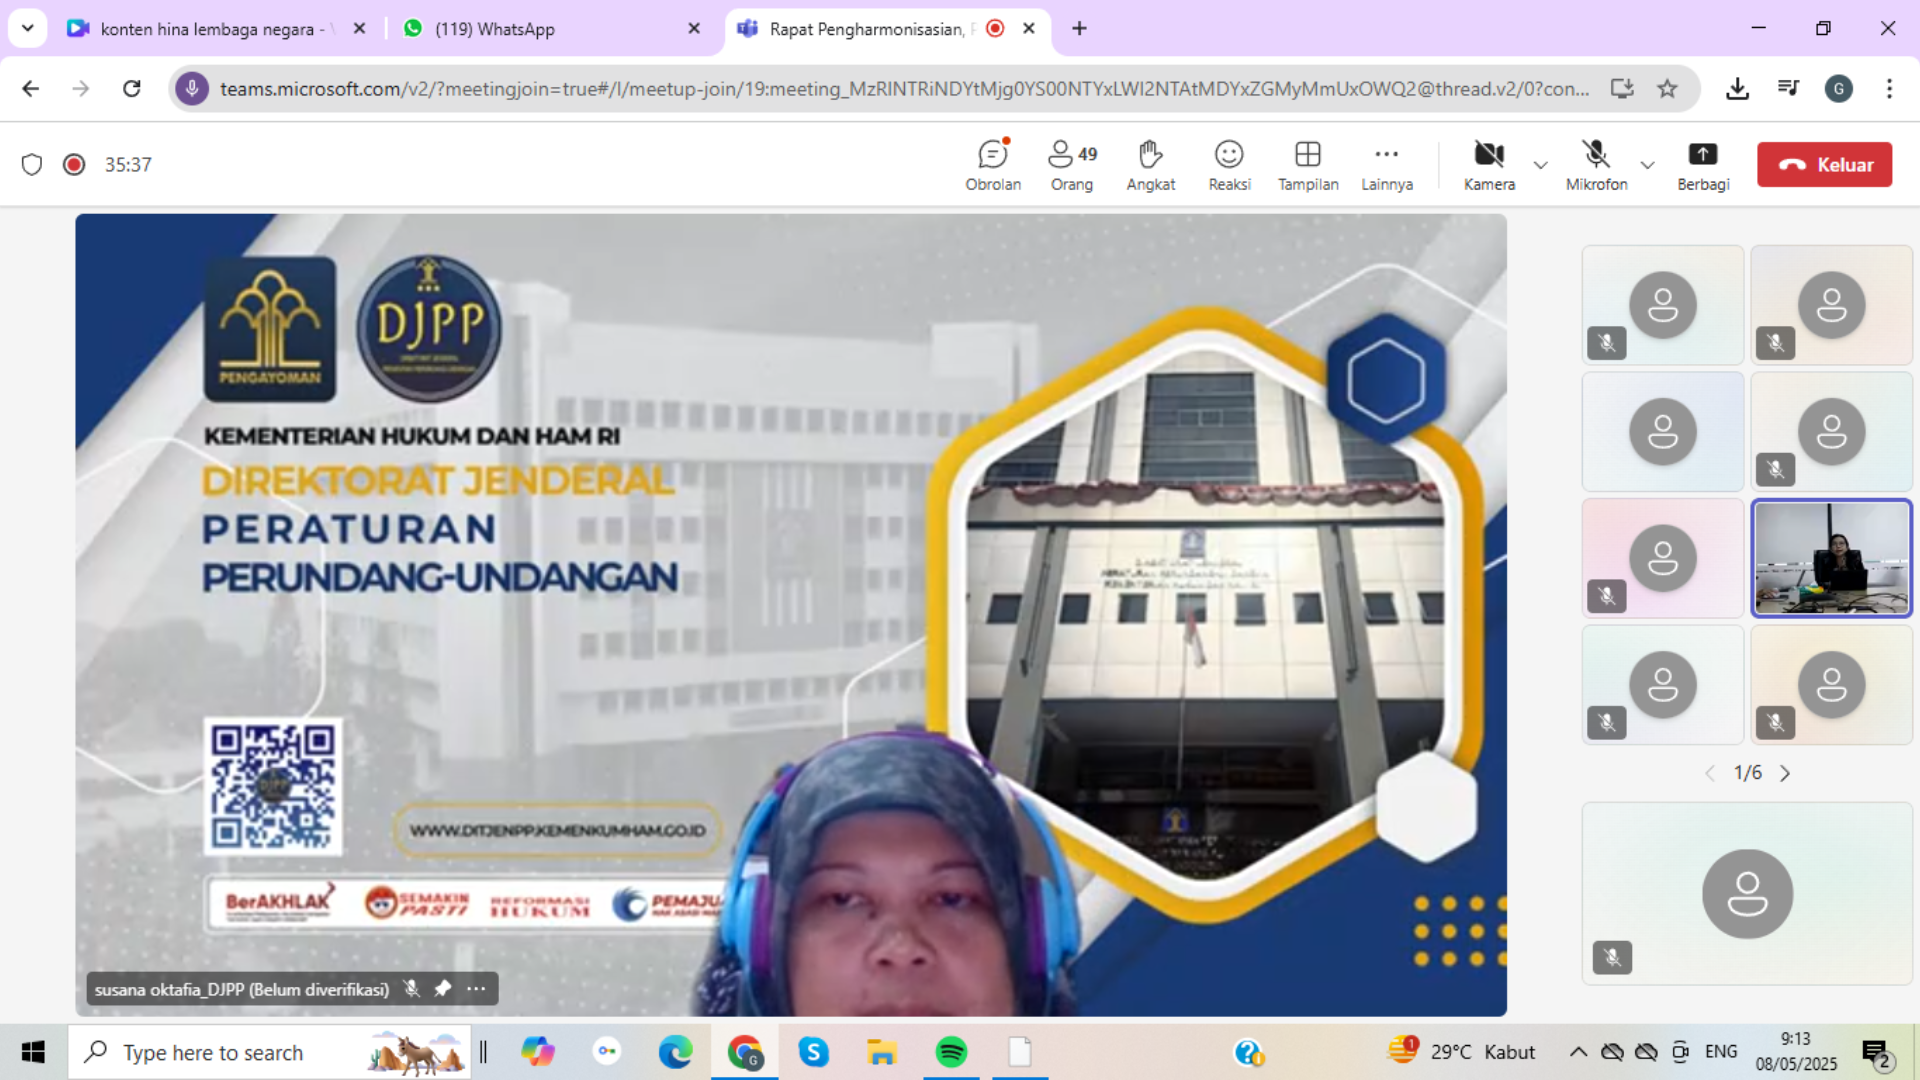Install app icon in address bar
This screenshot has height=1080, width=1920.
tap(1622, 89)
